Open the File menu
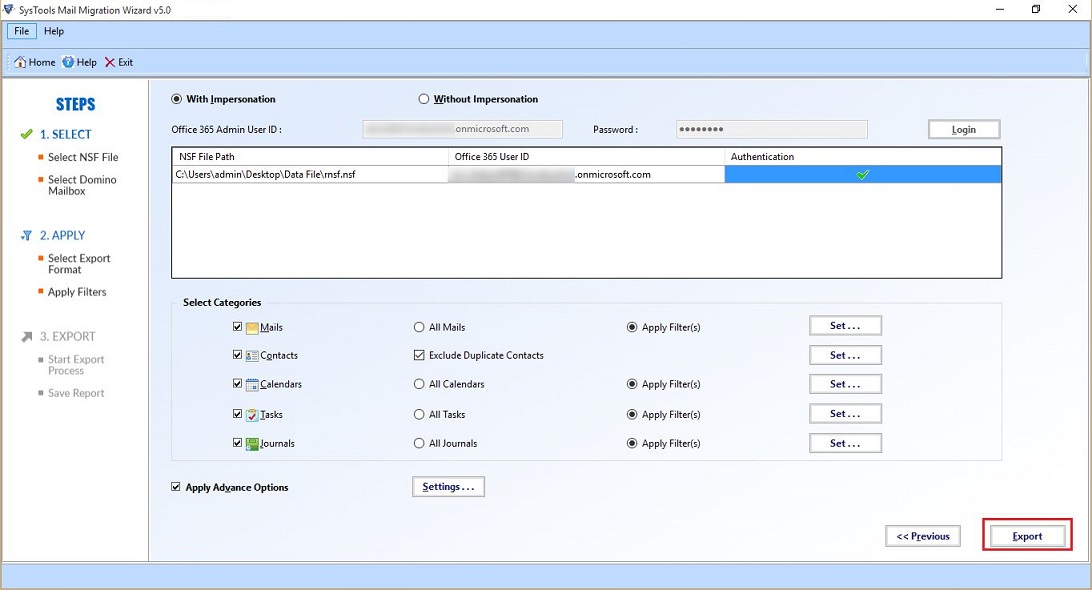This screenshot has width=1092, height=590. click(x=22, y=31)
